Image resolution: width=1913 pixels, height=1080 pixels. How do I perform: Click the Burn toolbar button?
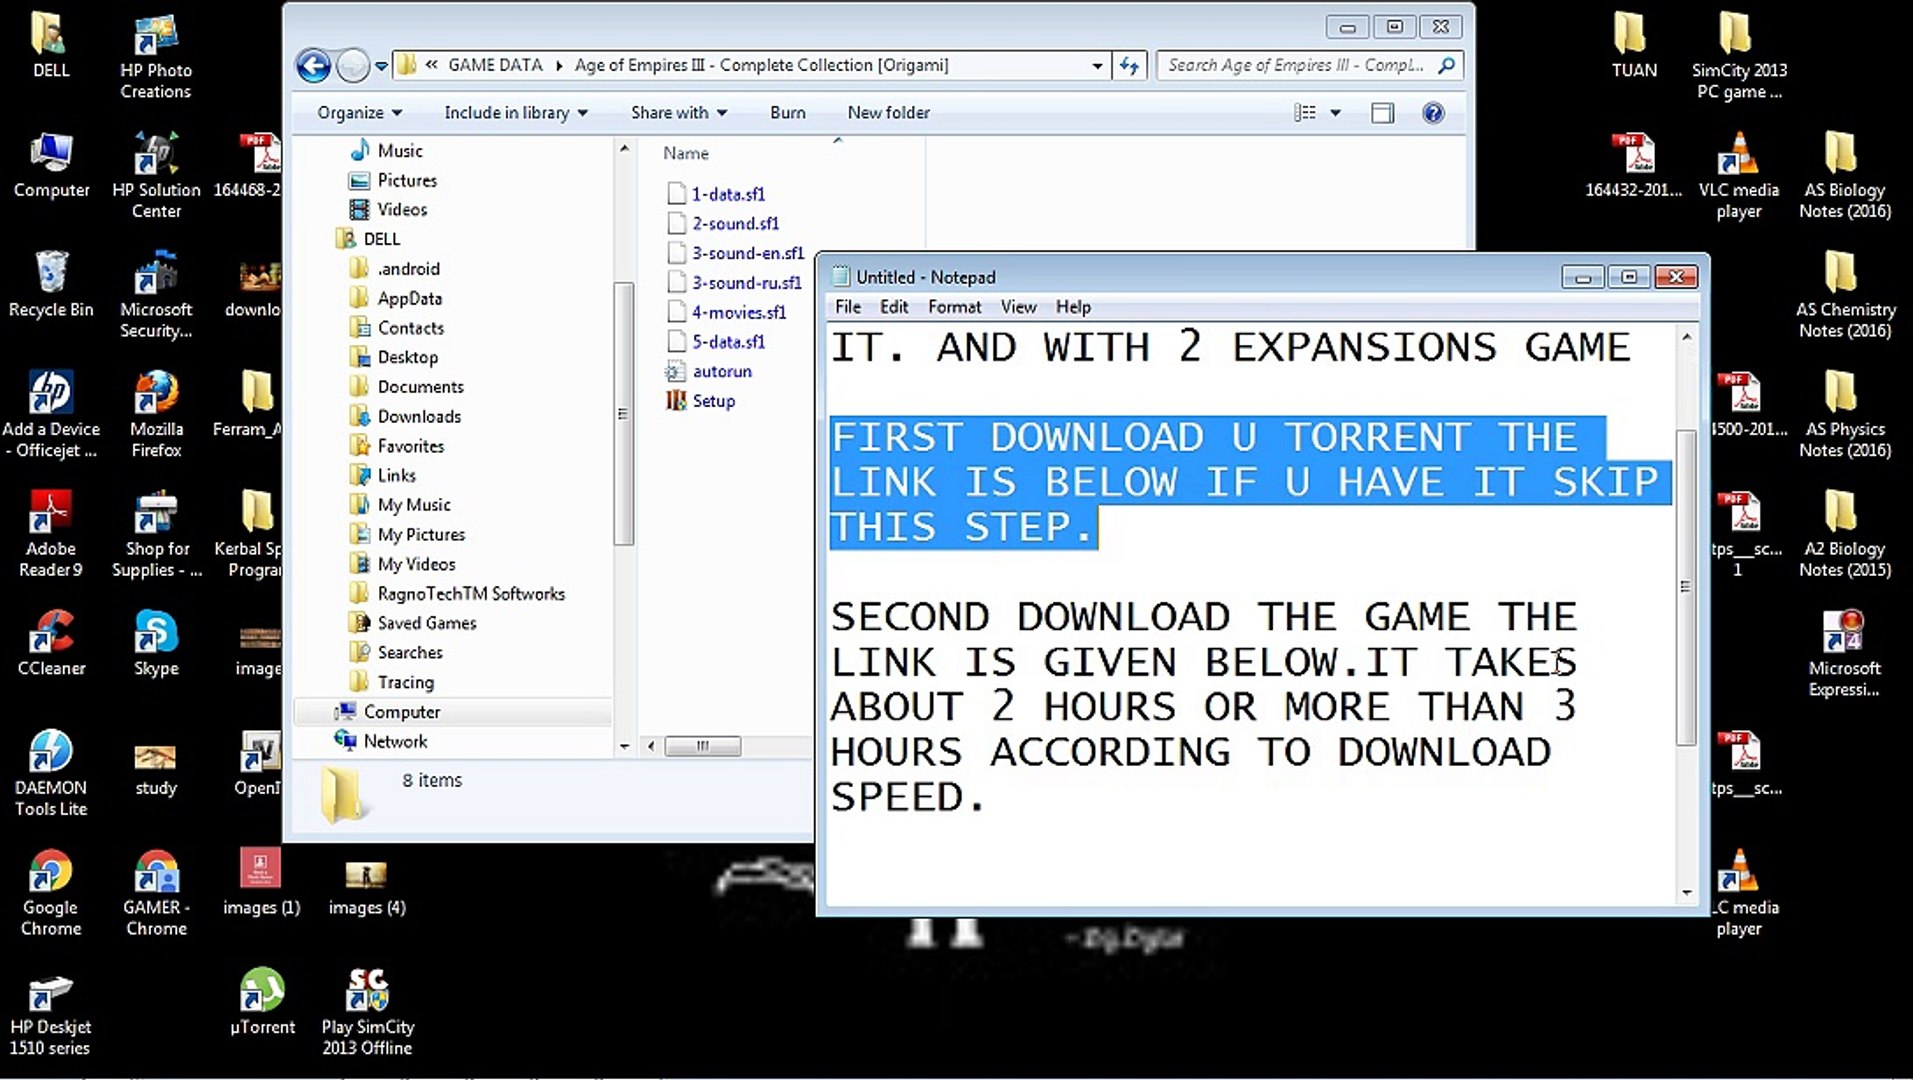click(x=787, y=113)
